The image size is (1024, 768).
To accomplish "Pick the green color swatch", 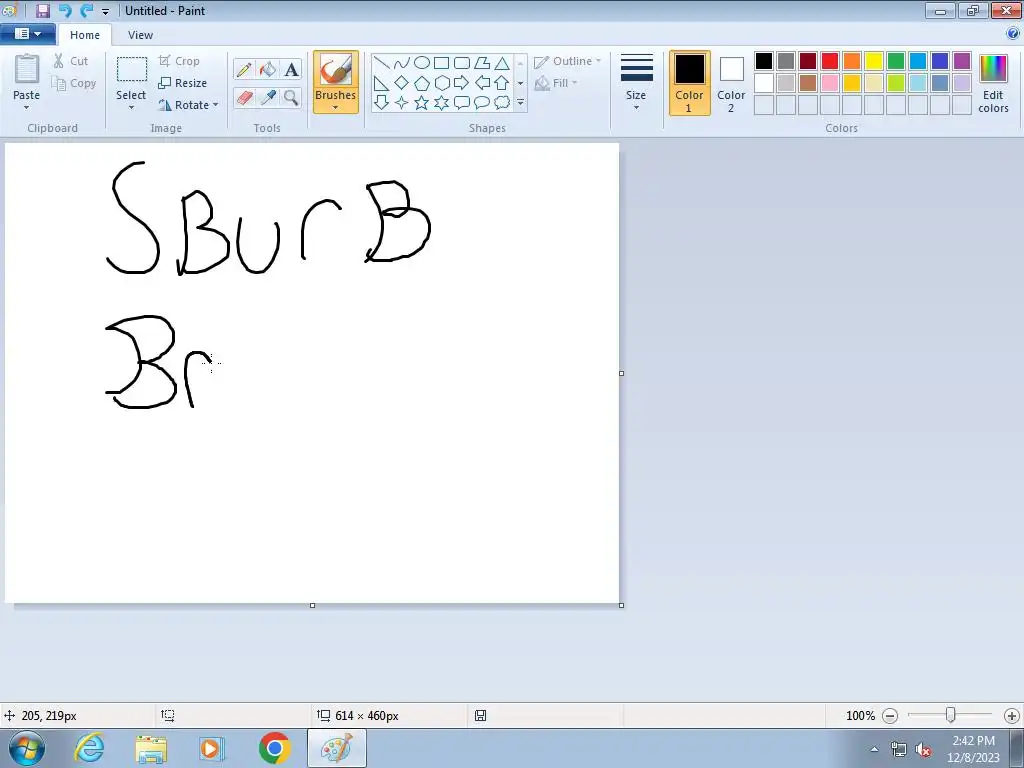I will point(896,61).
